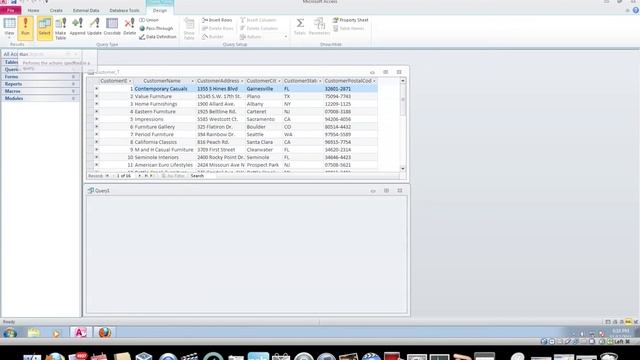
Task: Open the Builder in Query Setup
Action: point(213,37)
